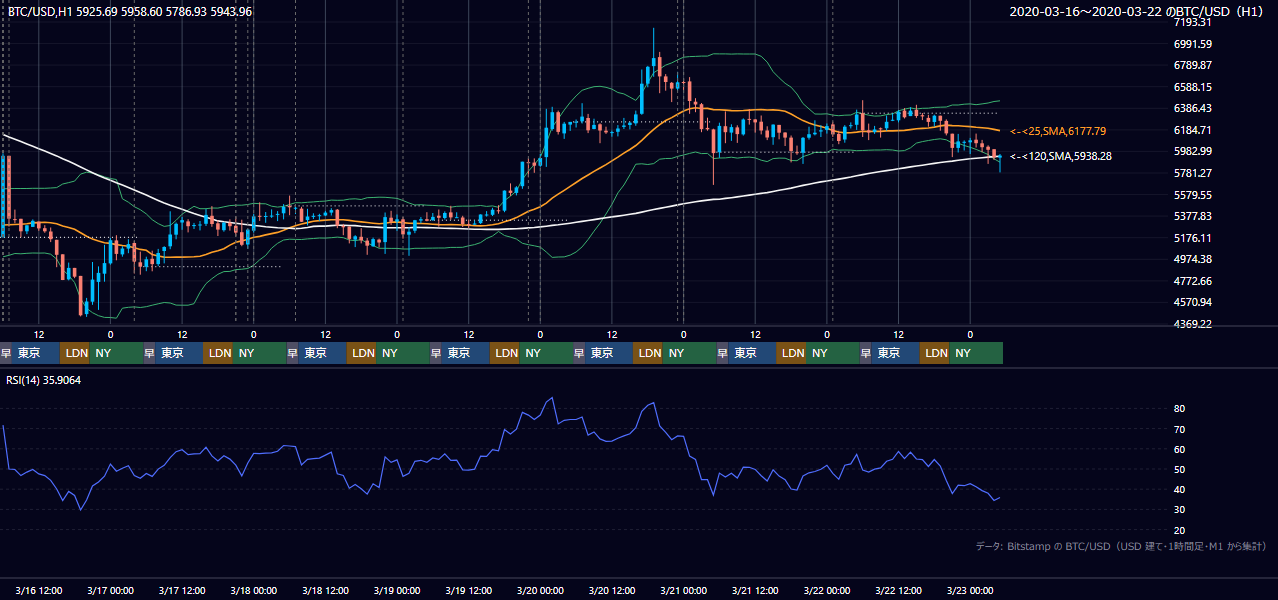This screenshot has height=600, width=1278.
Task: Click RSI scale value 20
Action: pos(1179,530)
